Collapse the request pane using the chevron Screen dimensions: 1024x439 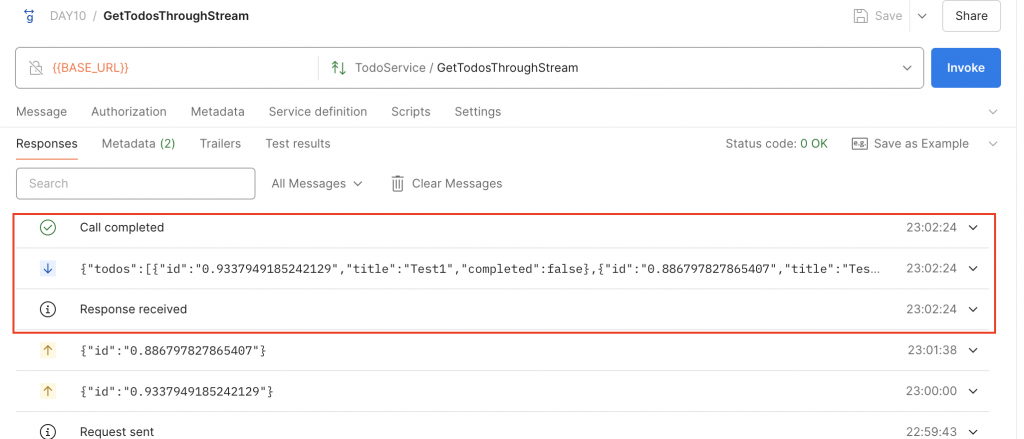click(993, 112)
